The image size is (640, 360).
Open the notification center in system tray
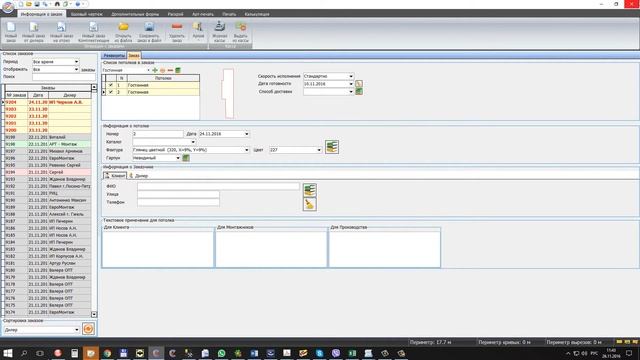629,353
